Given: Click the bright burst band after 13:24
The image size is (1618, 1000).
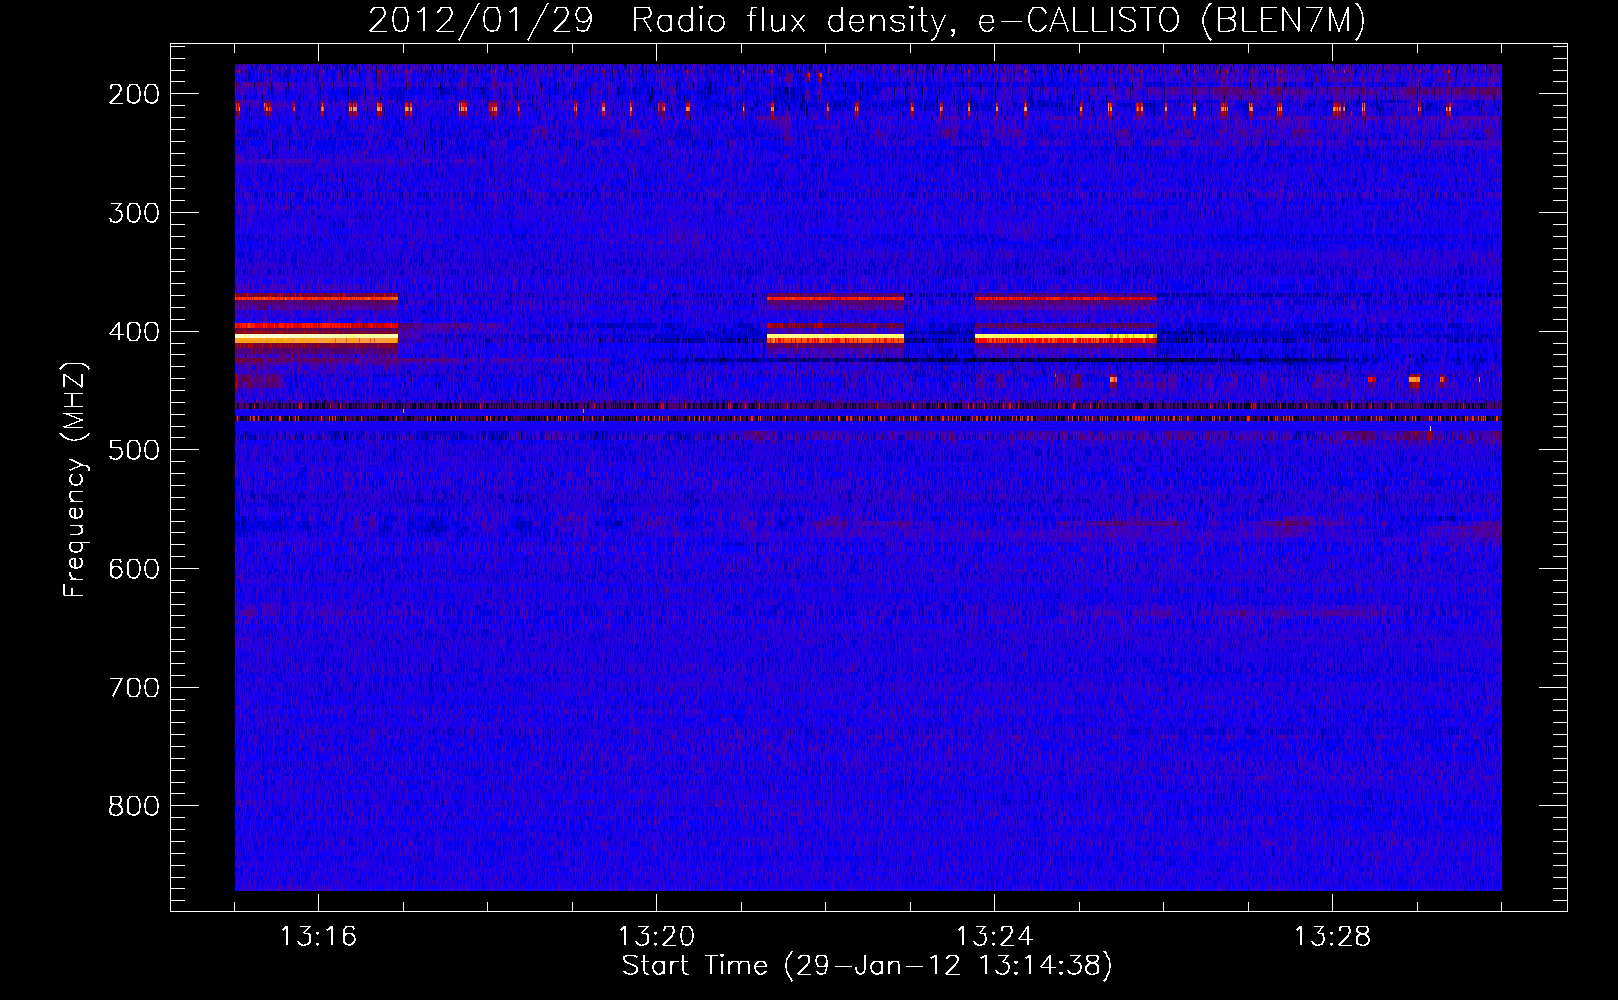Looking at the screenshot, I should coord(1066,339).
